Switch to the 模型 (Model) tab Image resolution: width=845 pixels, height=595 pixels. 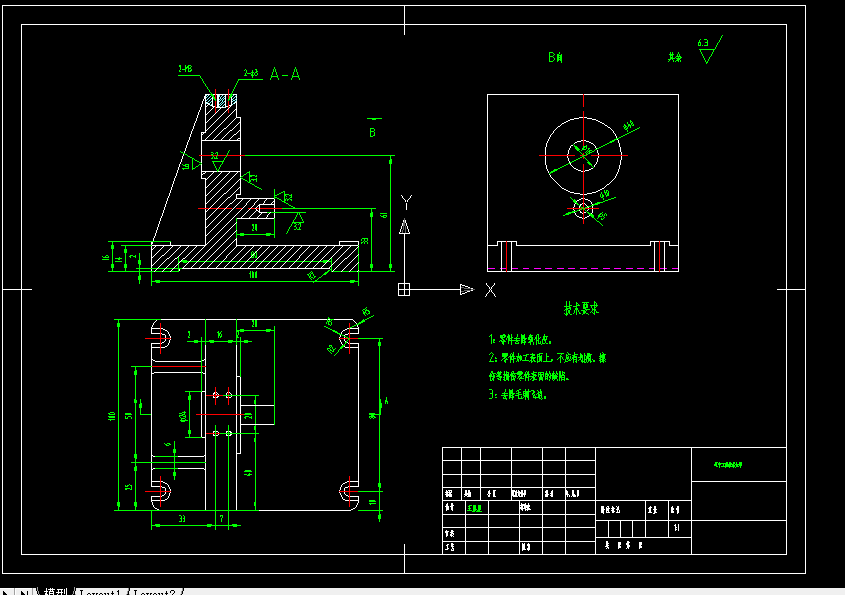pos(56,592)
